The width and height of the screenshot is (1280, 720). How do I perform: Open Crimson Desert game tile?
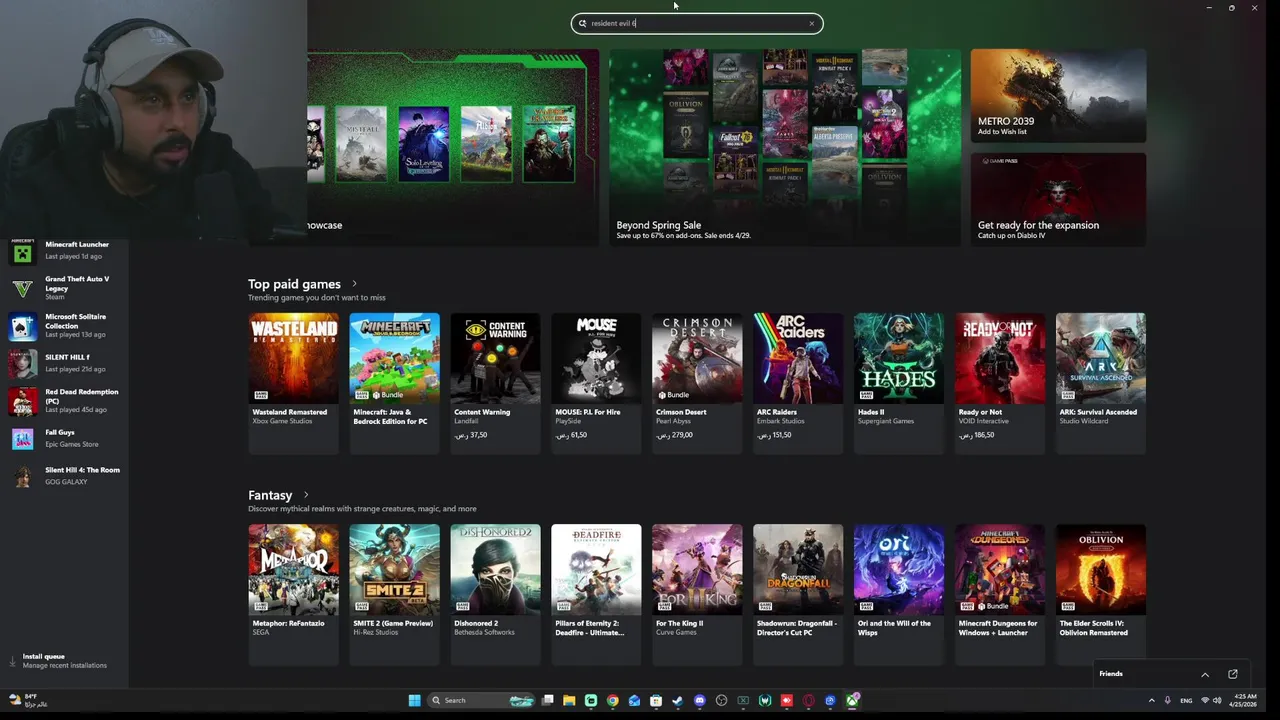click(x=697, y=383)
